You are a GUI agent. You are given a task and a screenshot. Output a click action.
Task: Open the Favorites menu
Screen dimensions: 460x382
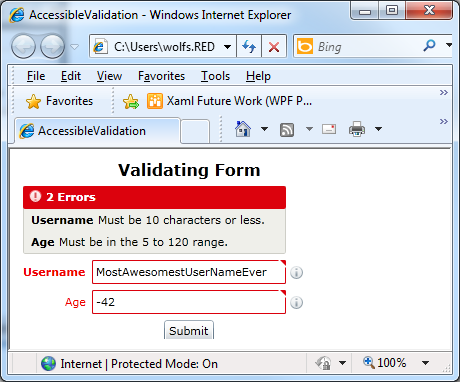(x=161, y=76)
